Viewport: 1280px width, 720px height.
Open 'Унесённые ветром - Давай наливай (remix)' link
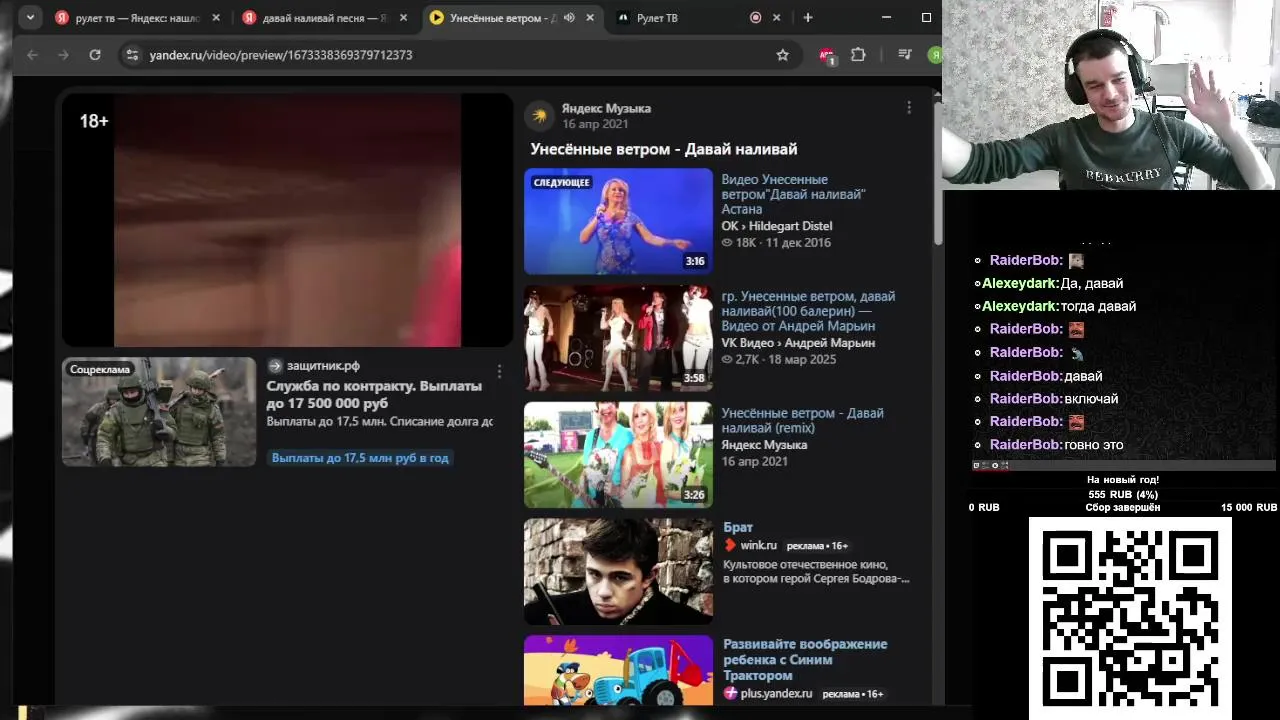point(803,420)
